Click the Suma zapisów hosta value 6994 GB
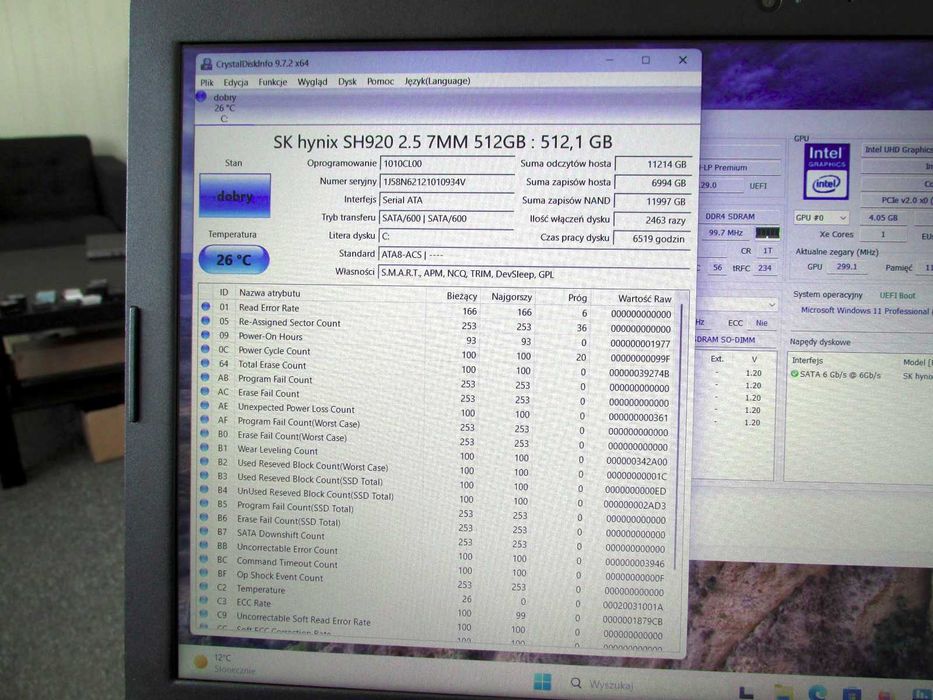 (653, 183)
